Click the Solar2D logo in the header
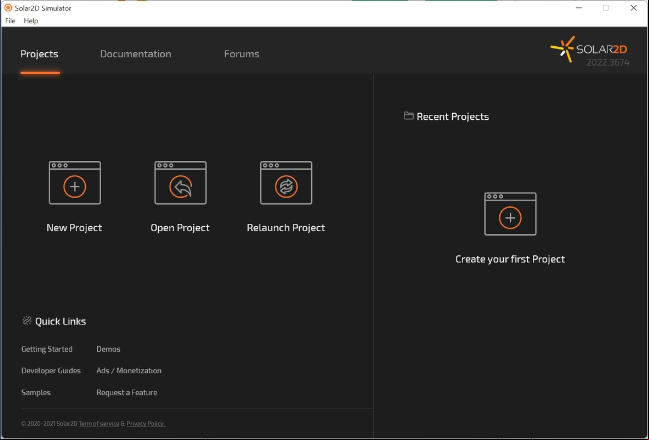This screenshot has width=649, height=440. click(589, 49)
